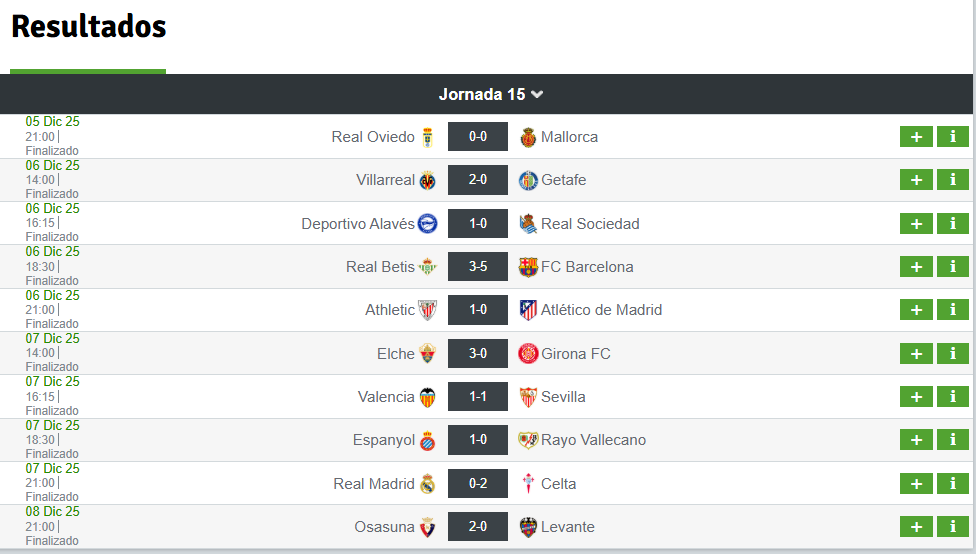Click the Espanyol team name link
This screenshot has width=976, height=554.
(x=383, y=440)
